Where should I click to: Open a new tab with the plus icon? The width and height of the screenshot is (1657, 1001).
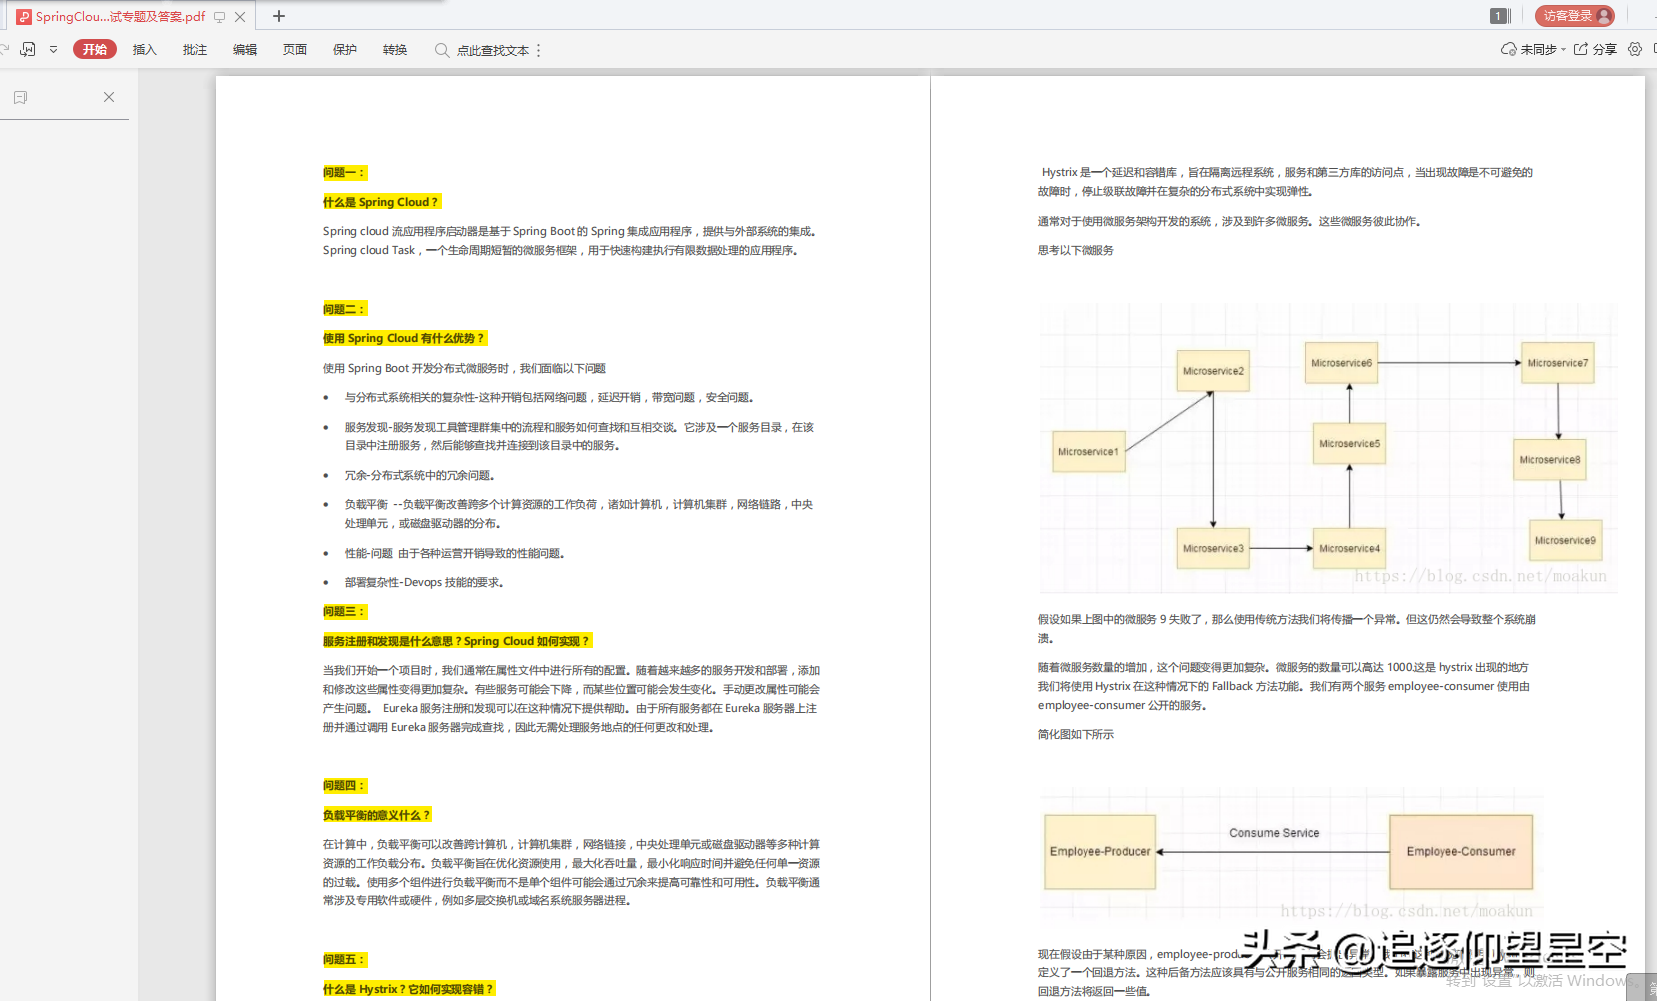279,16
